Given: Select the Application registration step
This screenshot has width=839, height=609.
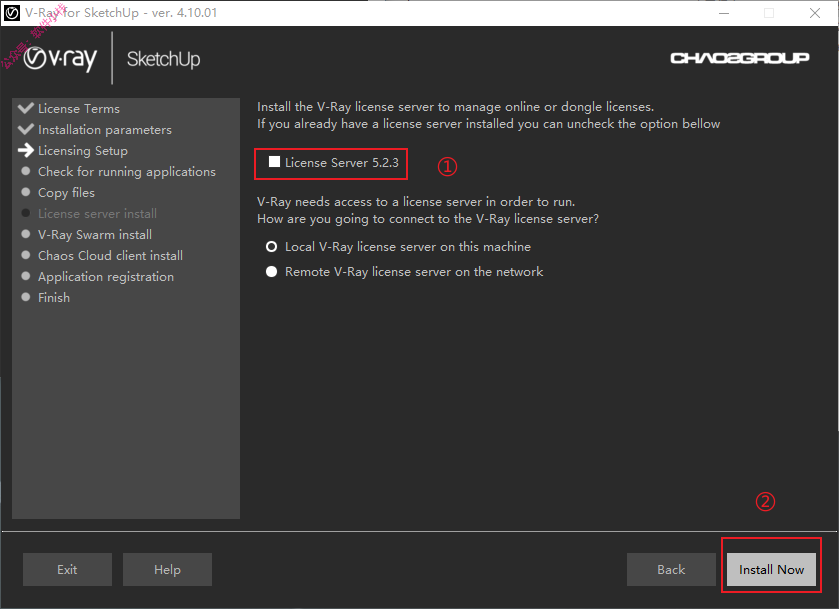Looking at the screenshot, I should (x=106, y=277).
